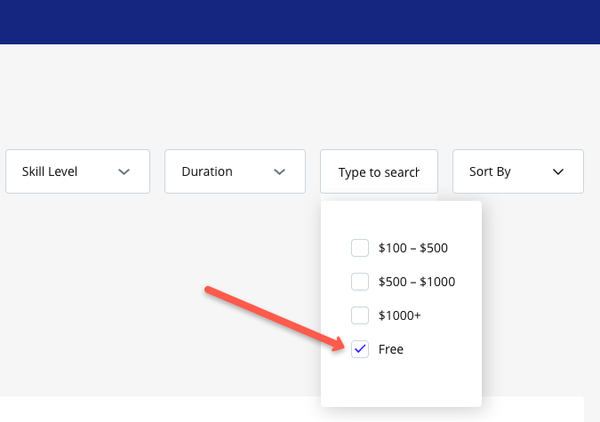Enable the $500 – $1000 checkbox

pos(360,282)
